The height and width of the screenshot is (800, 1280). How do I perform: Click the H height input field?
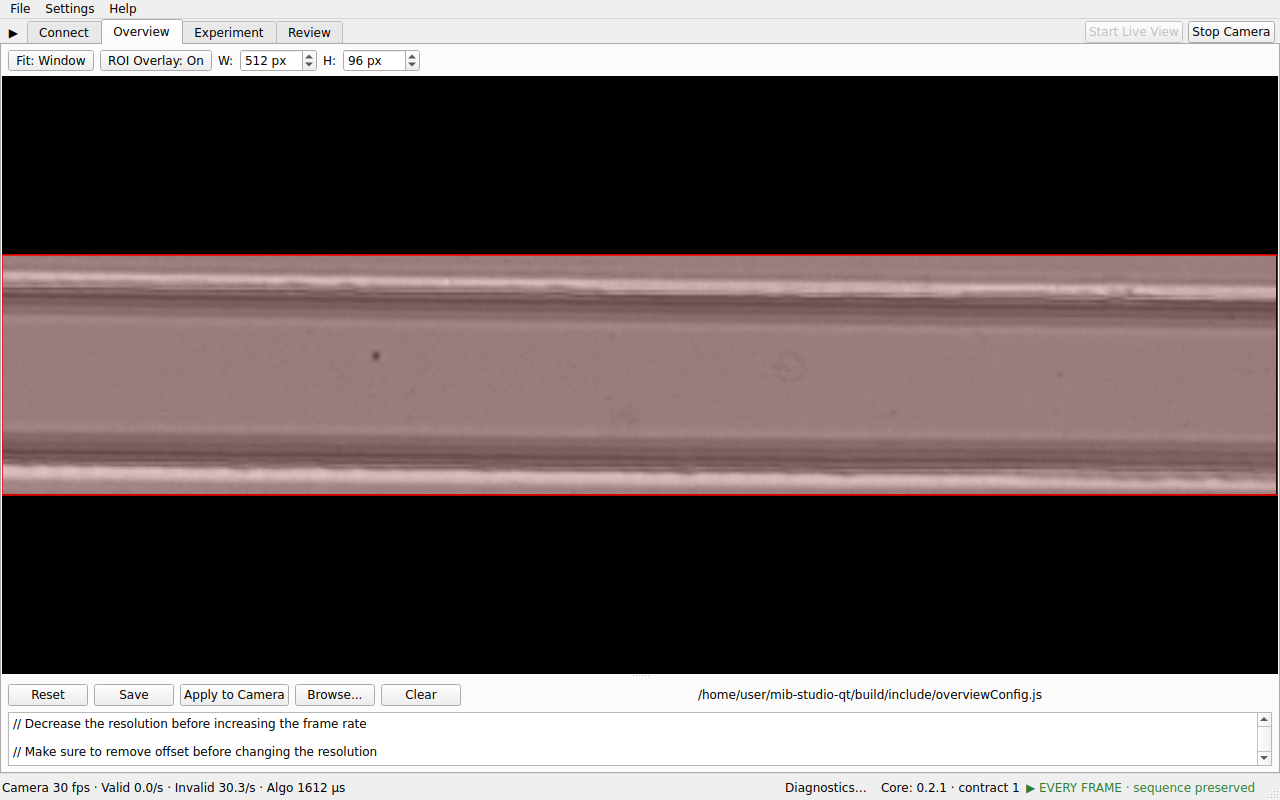pyautogui.click(x=374, y=61)
